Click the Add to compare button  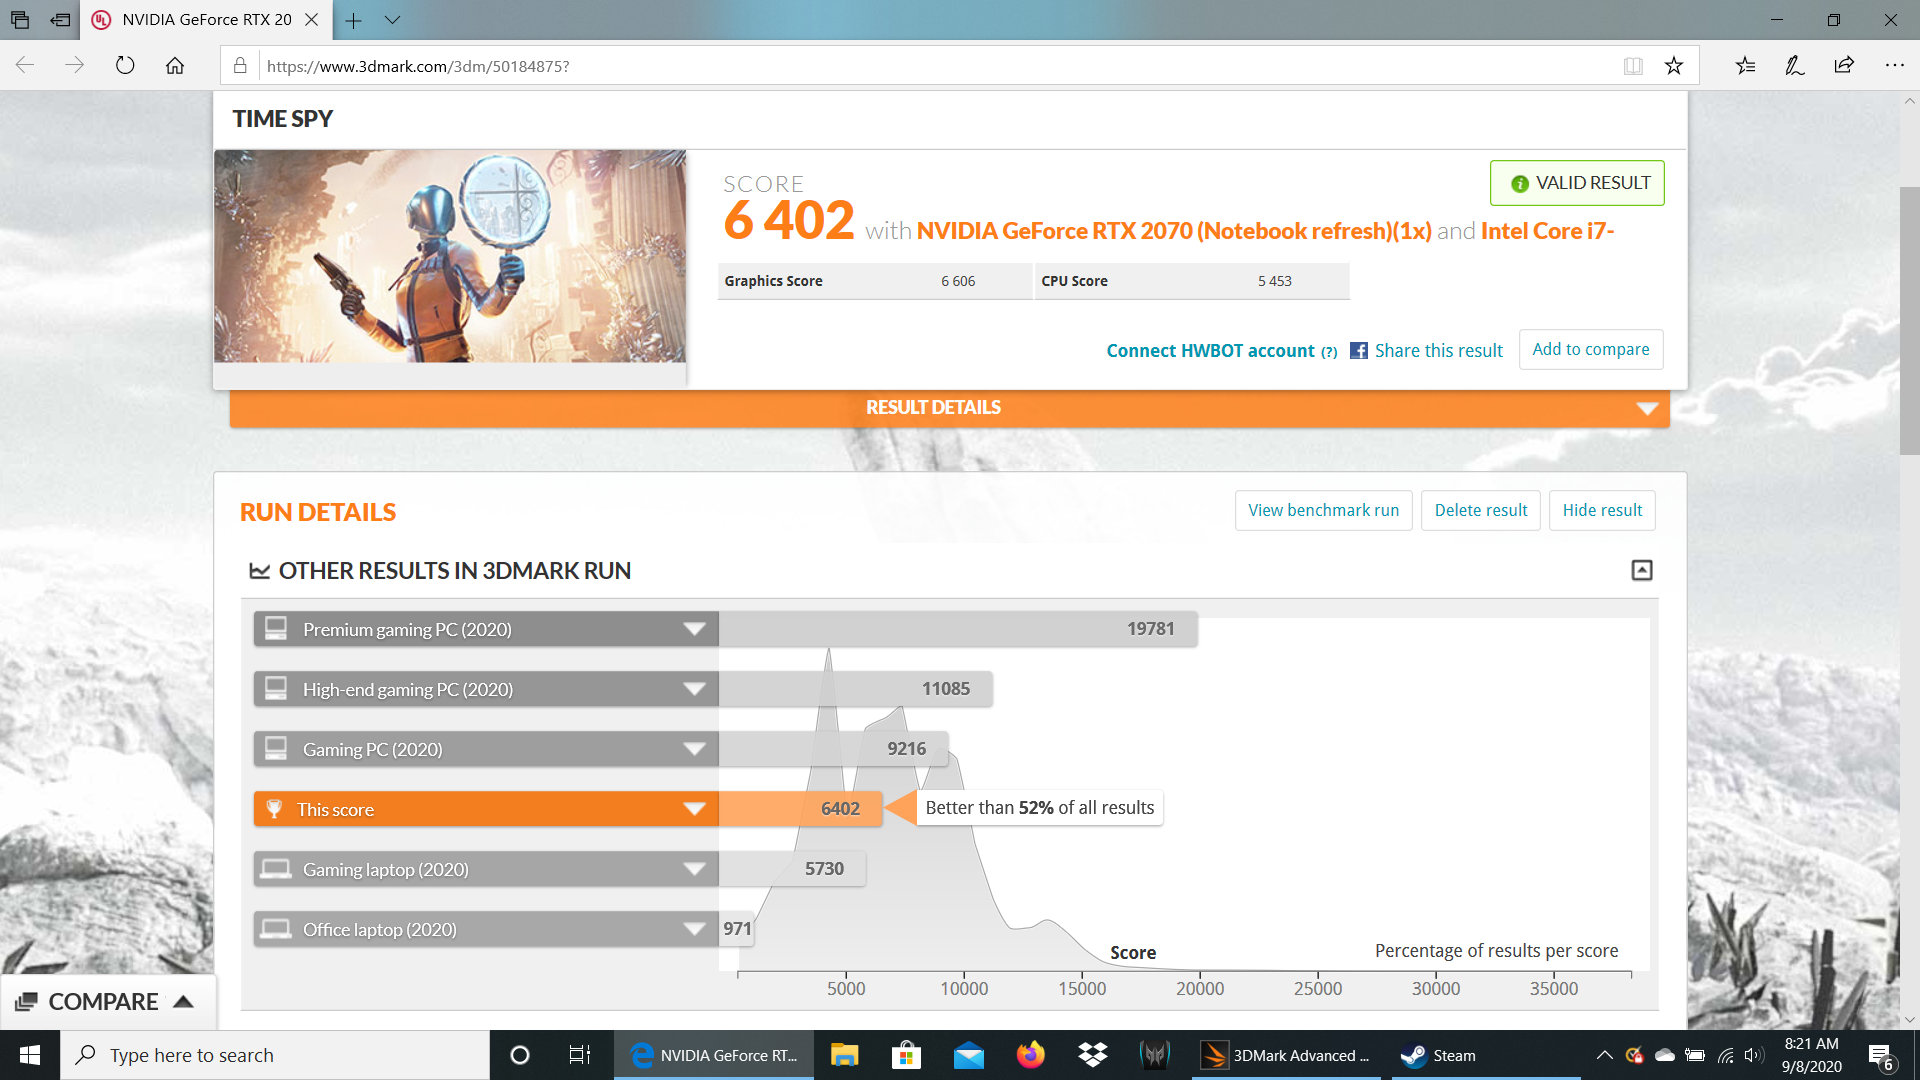pos(1591,349)
